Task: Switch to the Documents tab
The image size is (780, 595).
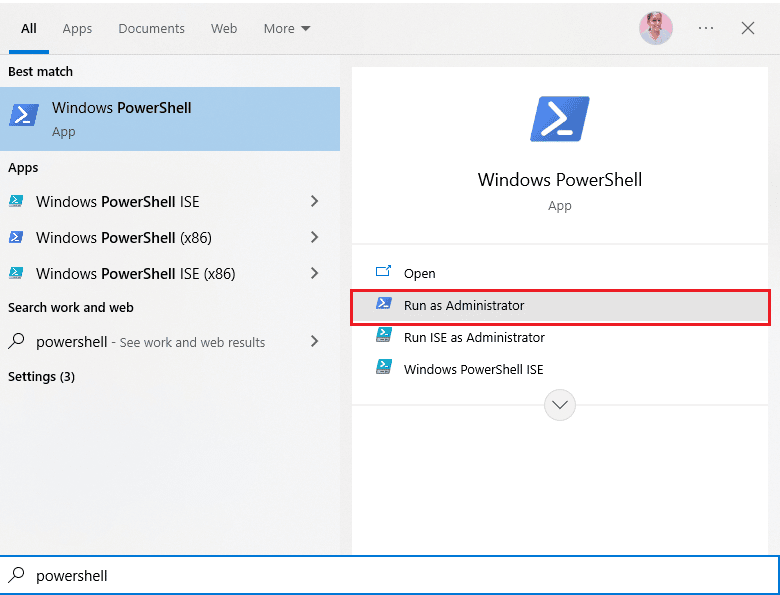Action: click(x=151, y=29)
